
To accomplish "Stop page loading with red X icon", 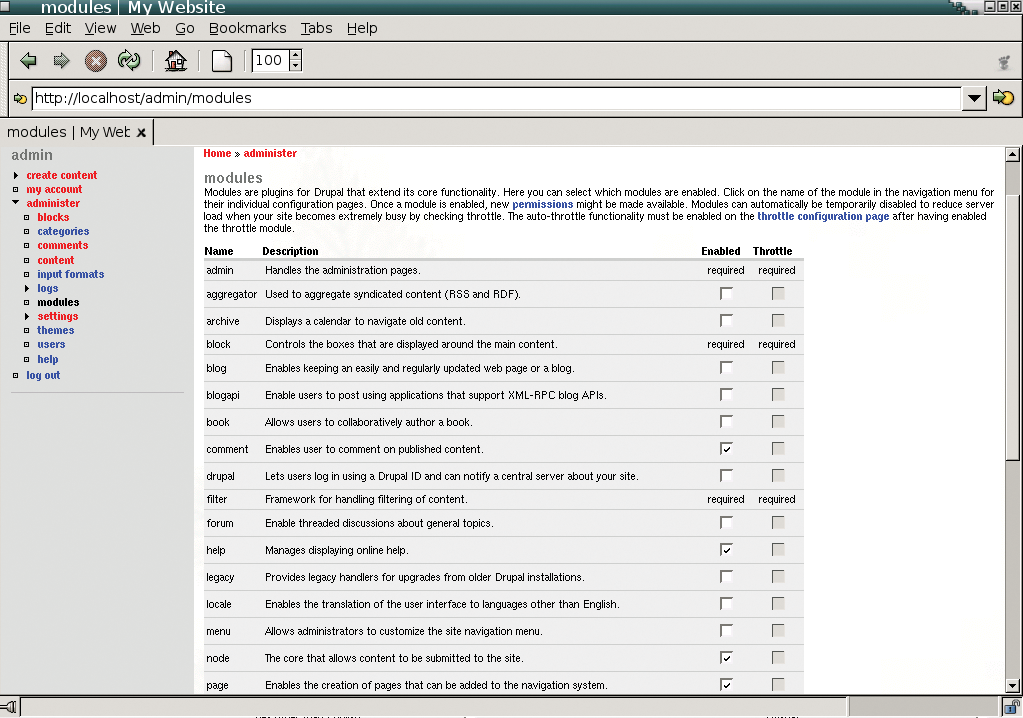I will [96, 61].
